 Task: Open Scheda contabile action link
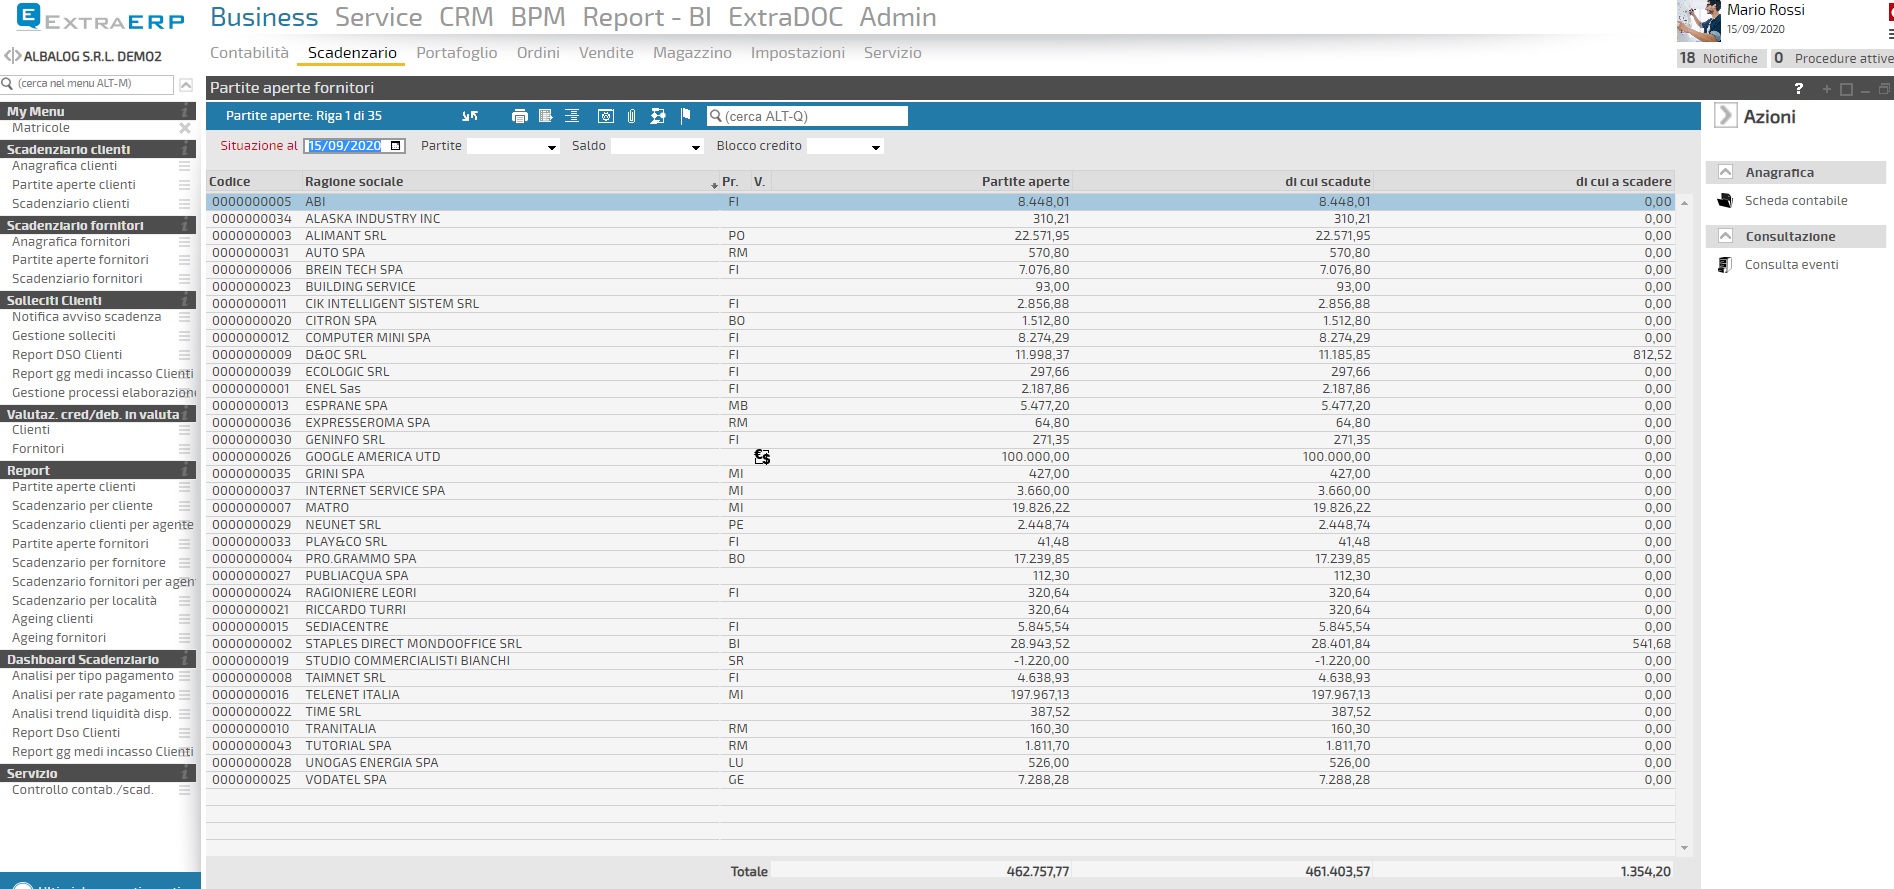pyautogui.click(x=1796, y=201)
